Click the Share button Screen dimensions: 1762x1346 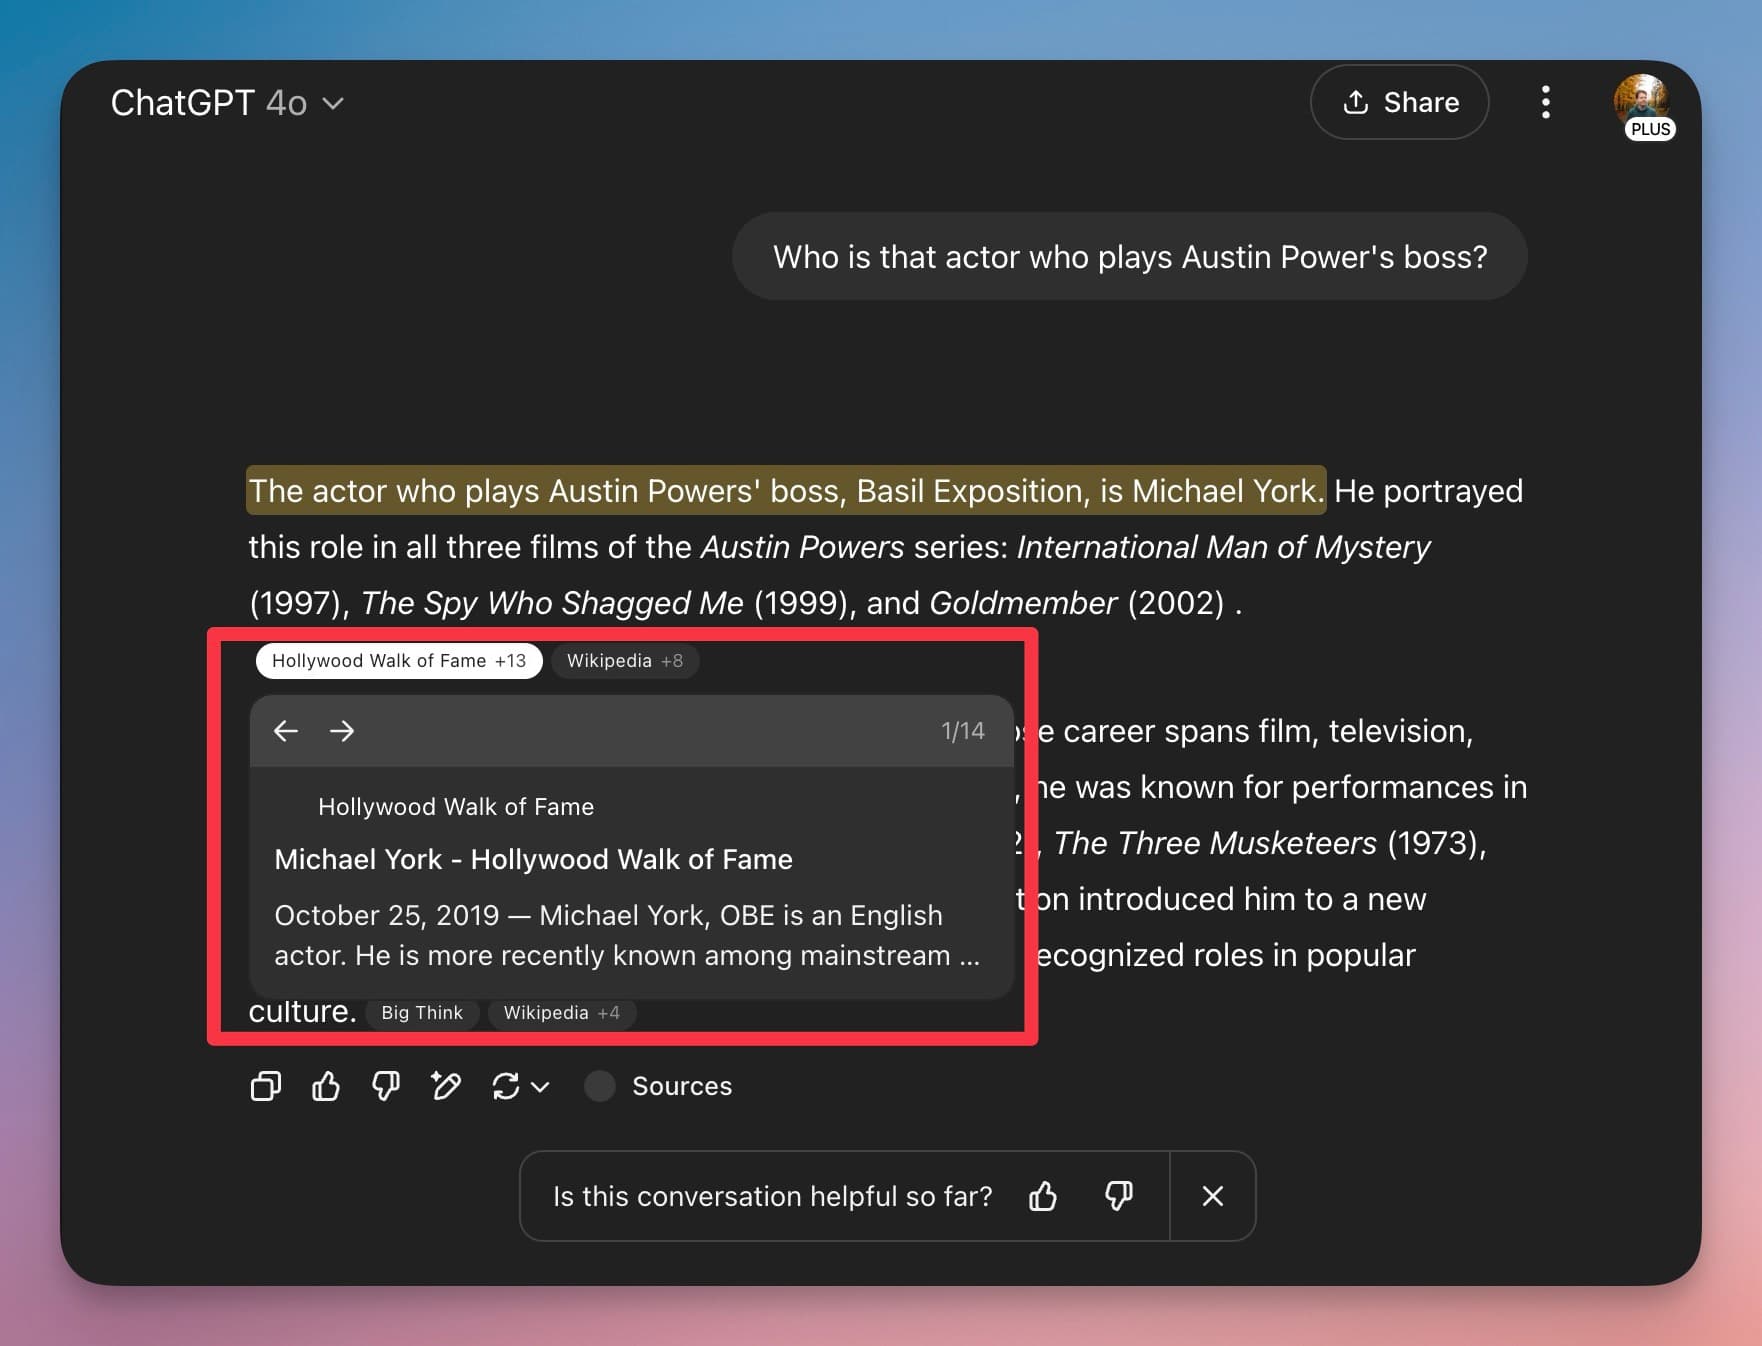(1399, 102)
